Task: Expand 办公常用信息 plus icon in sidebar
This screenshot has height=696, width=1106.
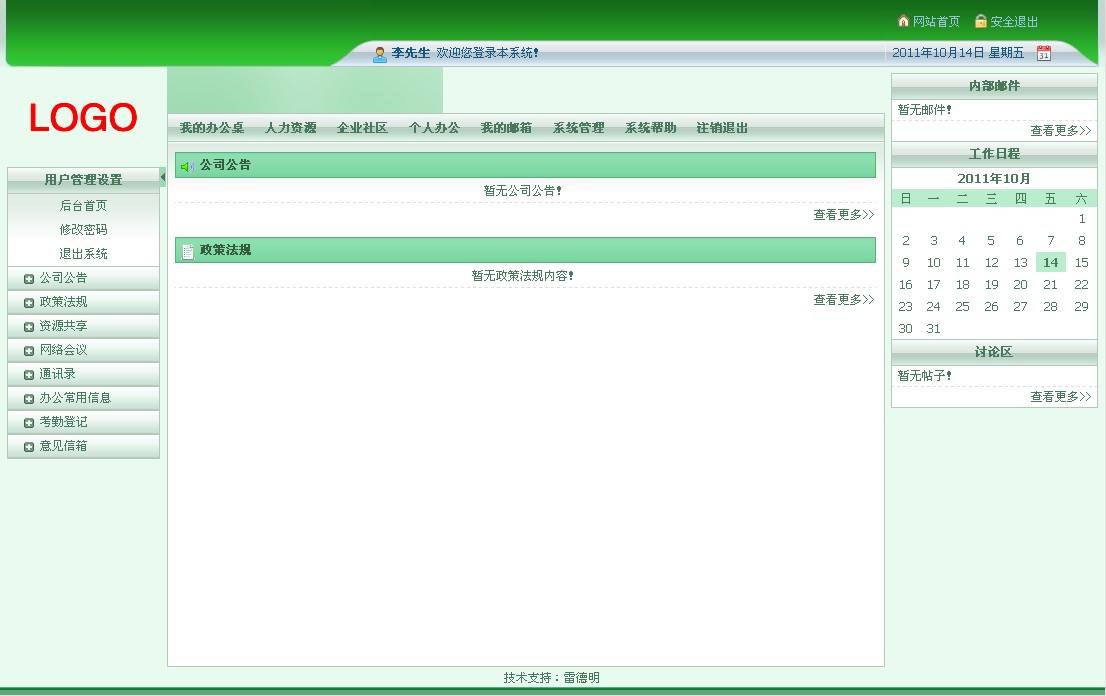Action: point(29,398)
